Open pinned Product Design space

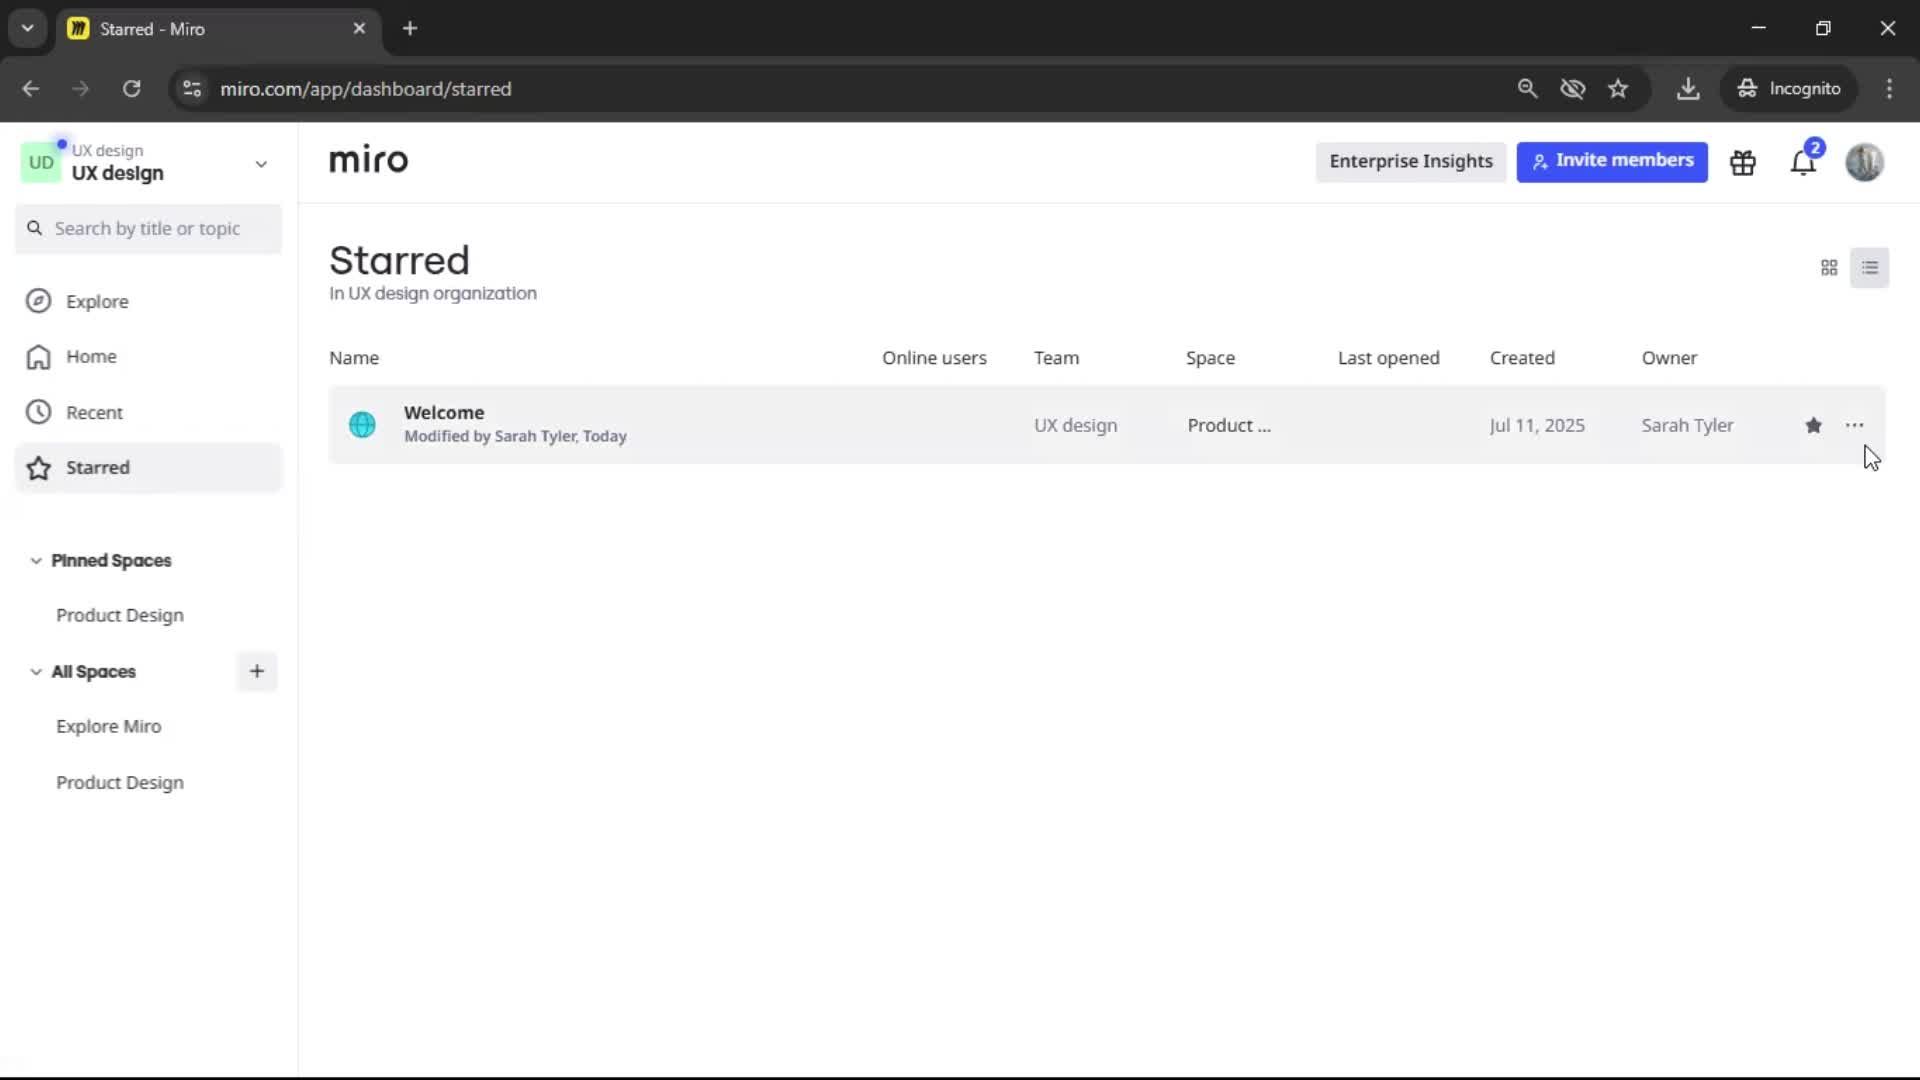(x=120, y=616)
